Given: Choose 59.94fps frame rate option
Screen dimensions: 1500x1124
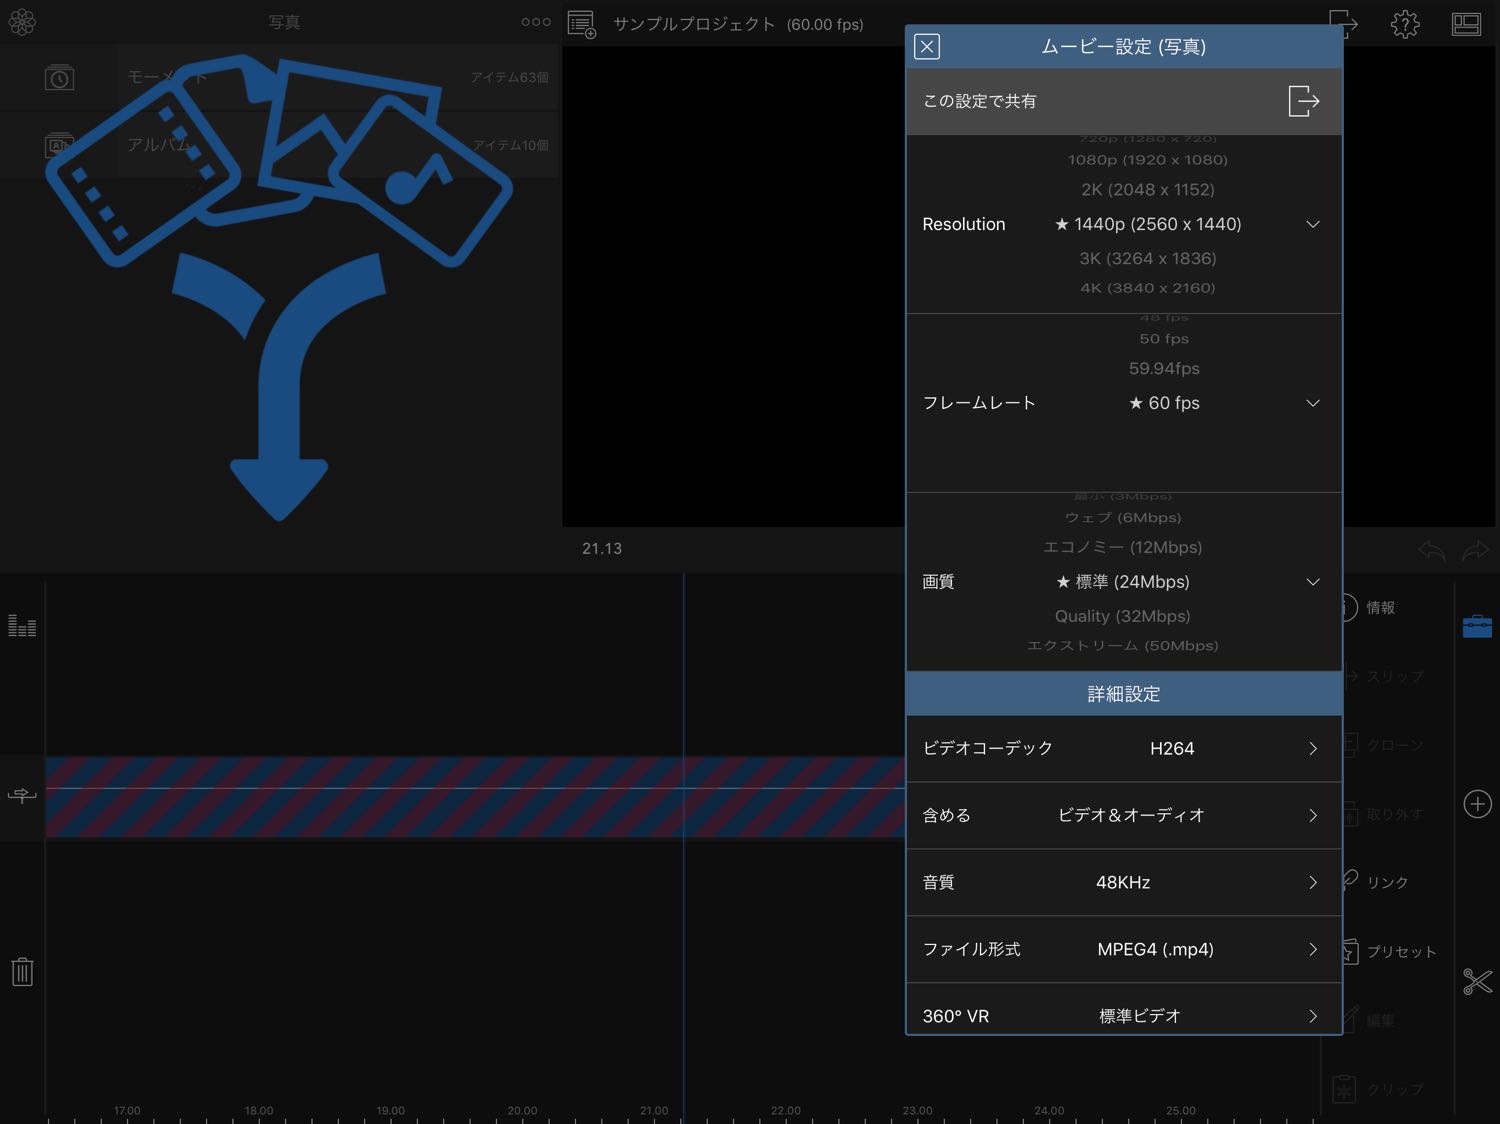Looking at the screenshot, I should click(x=1164, y=368).
